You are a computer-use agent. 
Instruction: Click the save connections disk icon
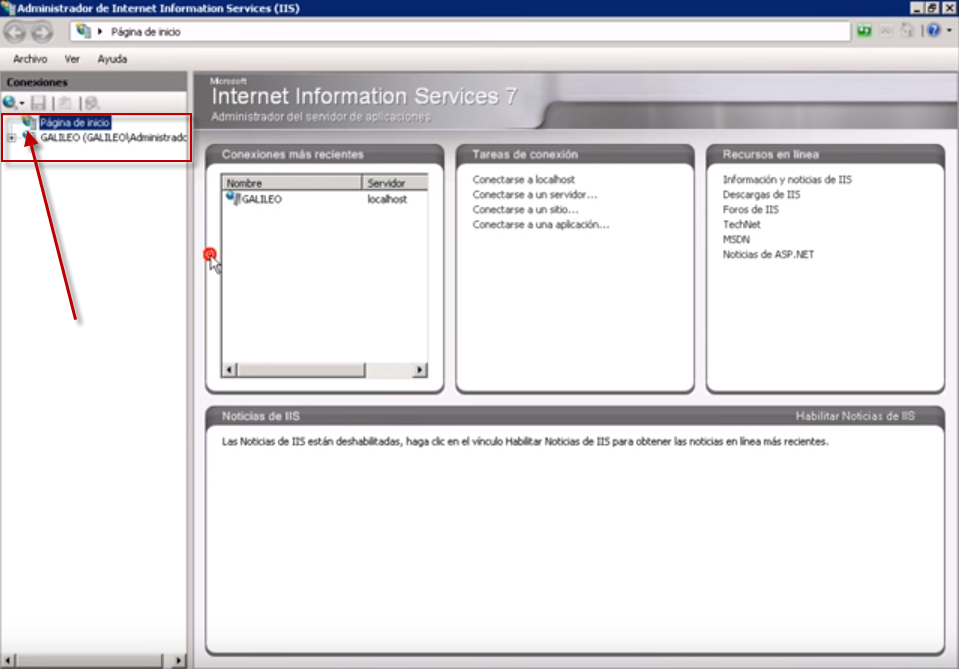[39, 103]
